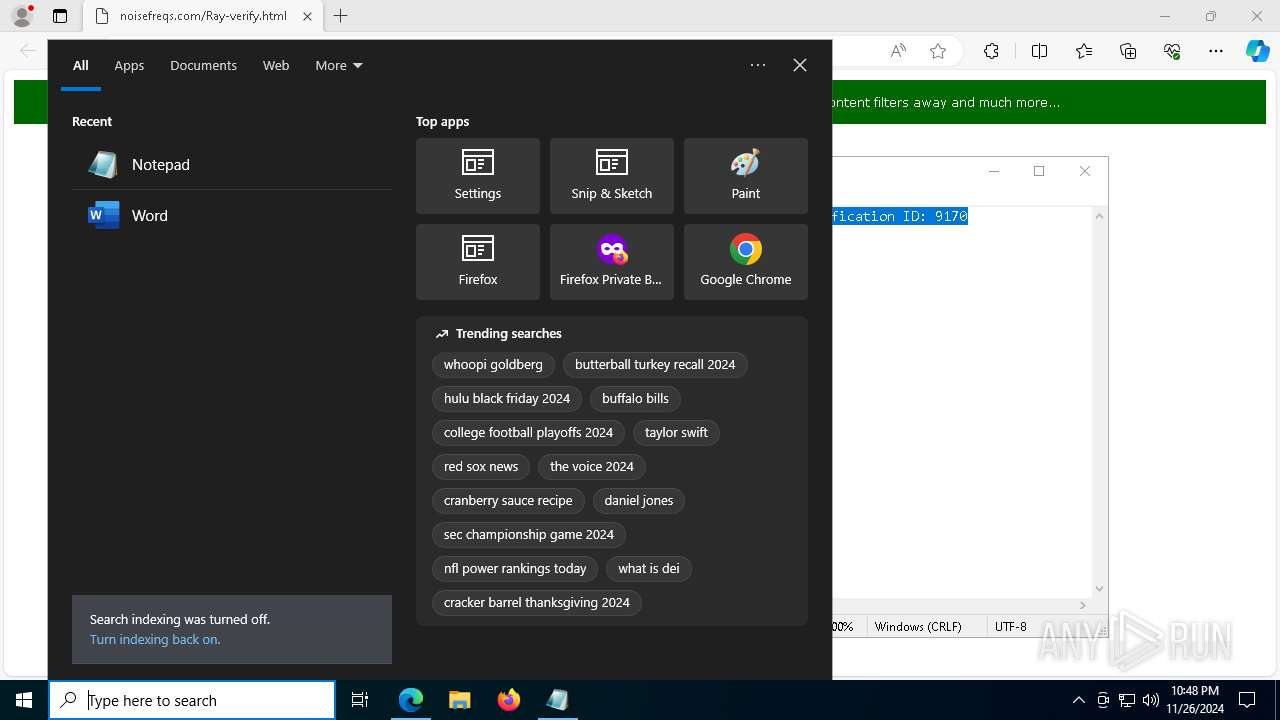Search college football playoffs 2024

(x=528, y=433)
